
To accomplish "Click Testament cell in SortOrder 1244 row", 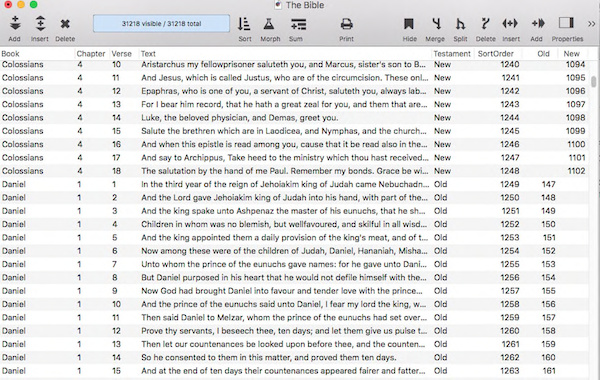I will click(442, 117).
